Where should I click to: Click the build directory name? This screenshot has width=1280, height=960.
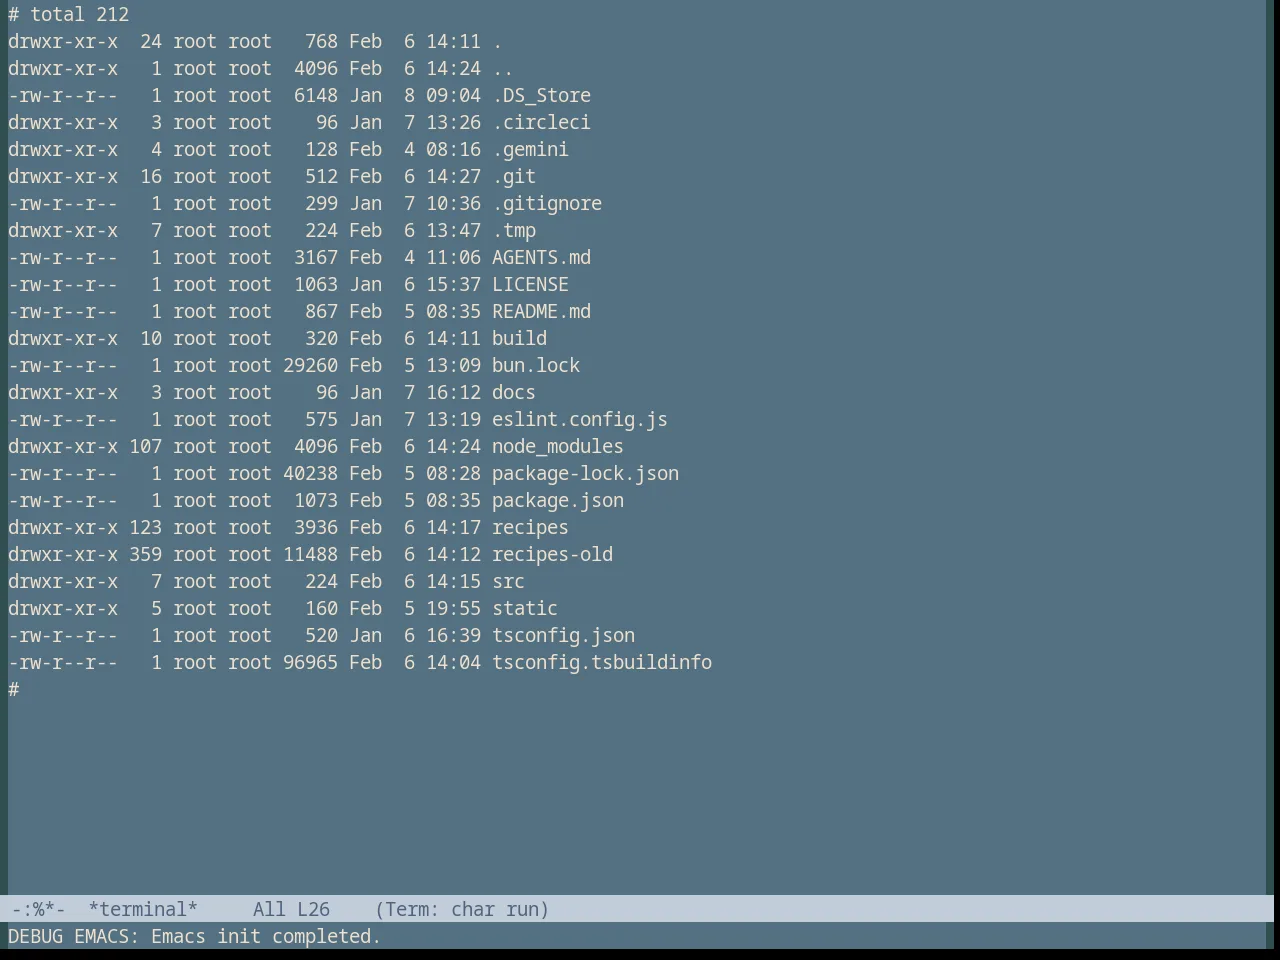(x=519, y=339)
